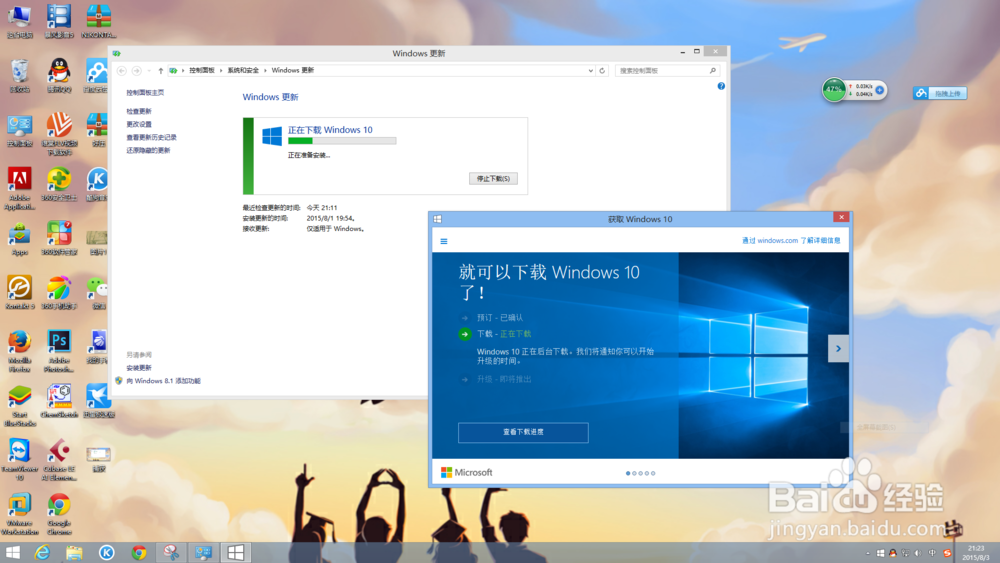Click 向 Windows 8.1 添加功能 link
Image resolution: width=1000 pixels, height=563 pixels.
coord(163,381)
